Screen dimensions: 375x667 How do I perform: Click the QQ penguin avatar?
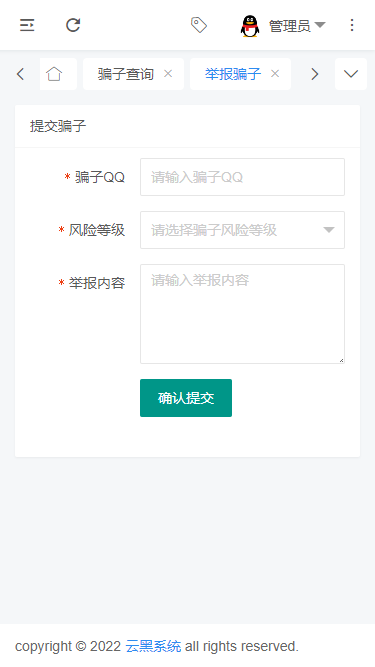[x=250, y=26]
